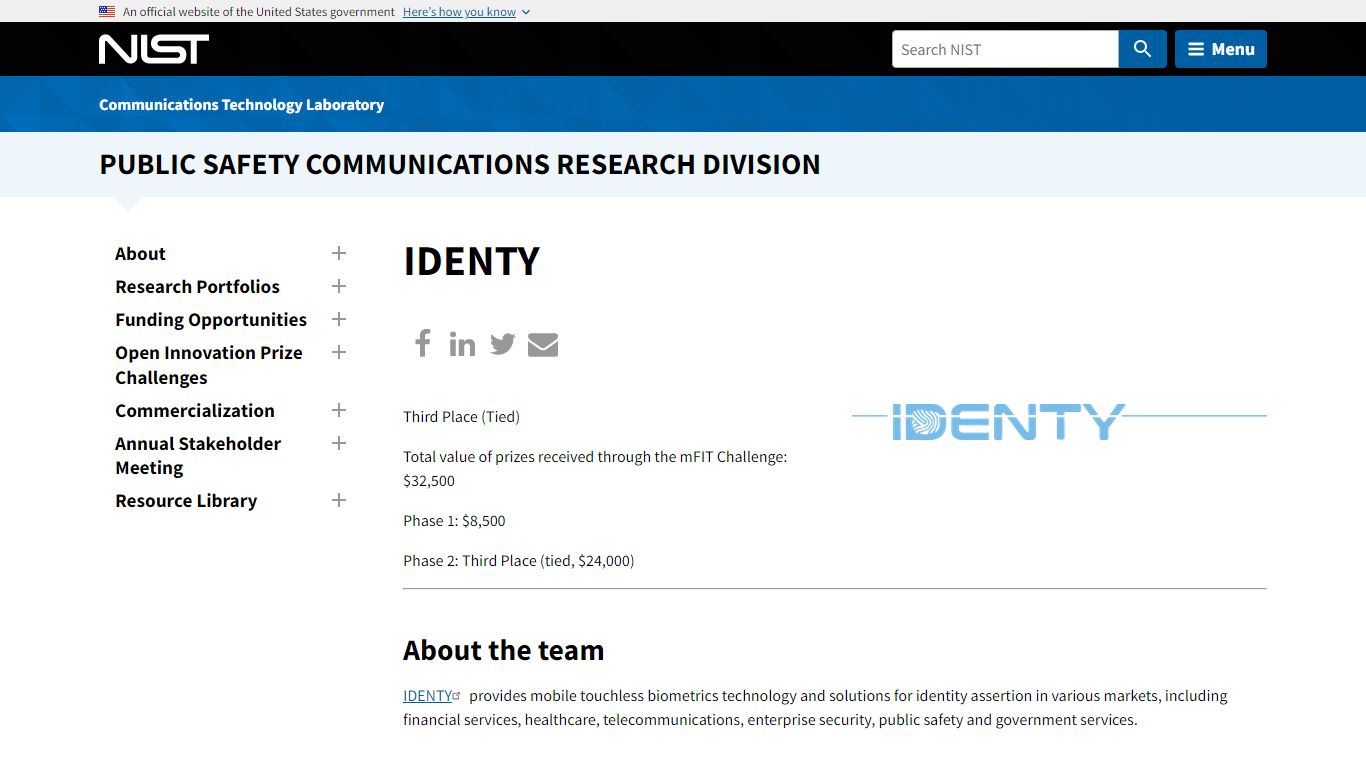Go to Communications Technology Laboratory
1366x768 pixels.
pyautogui.click(x=241, y=104)
